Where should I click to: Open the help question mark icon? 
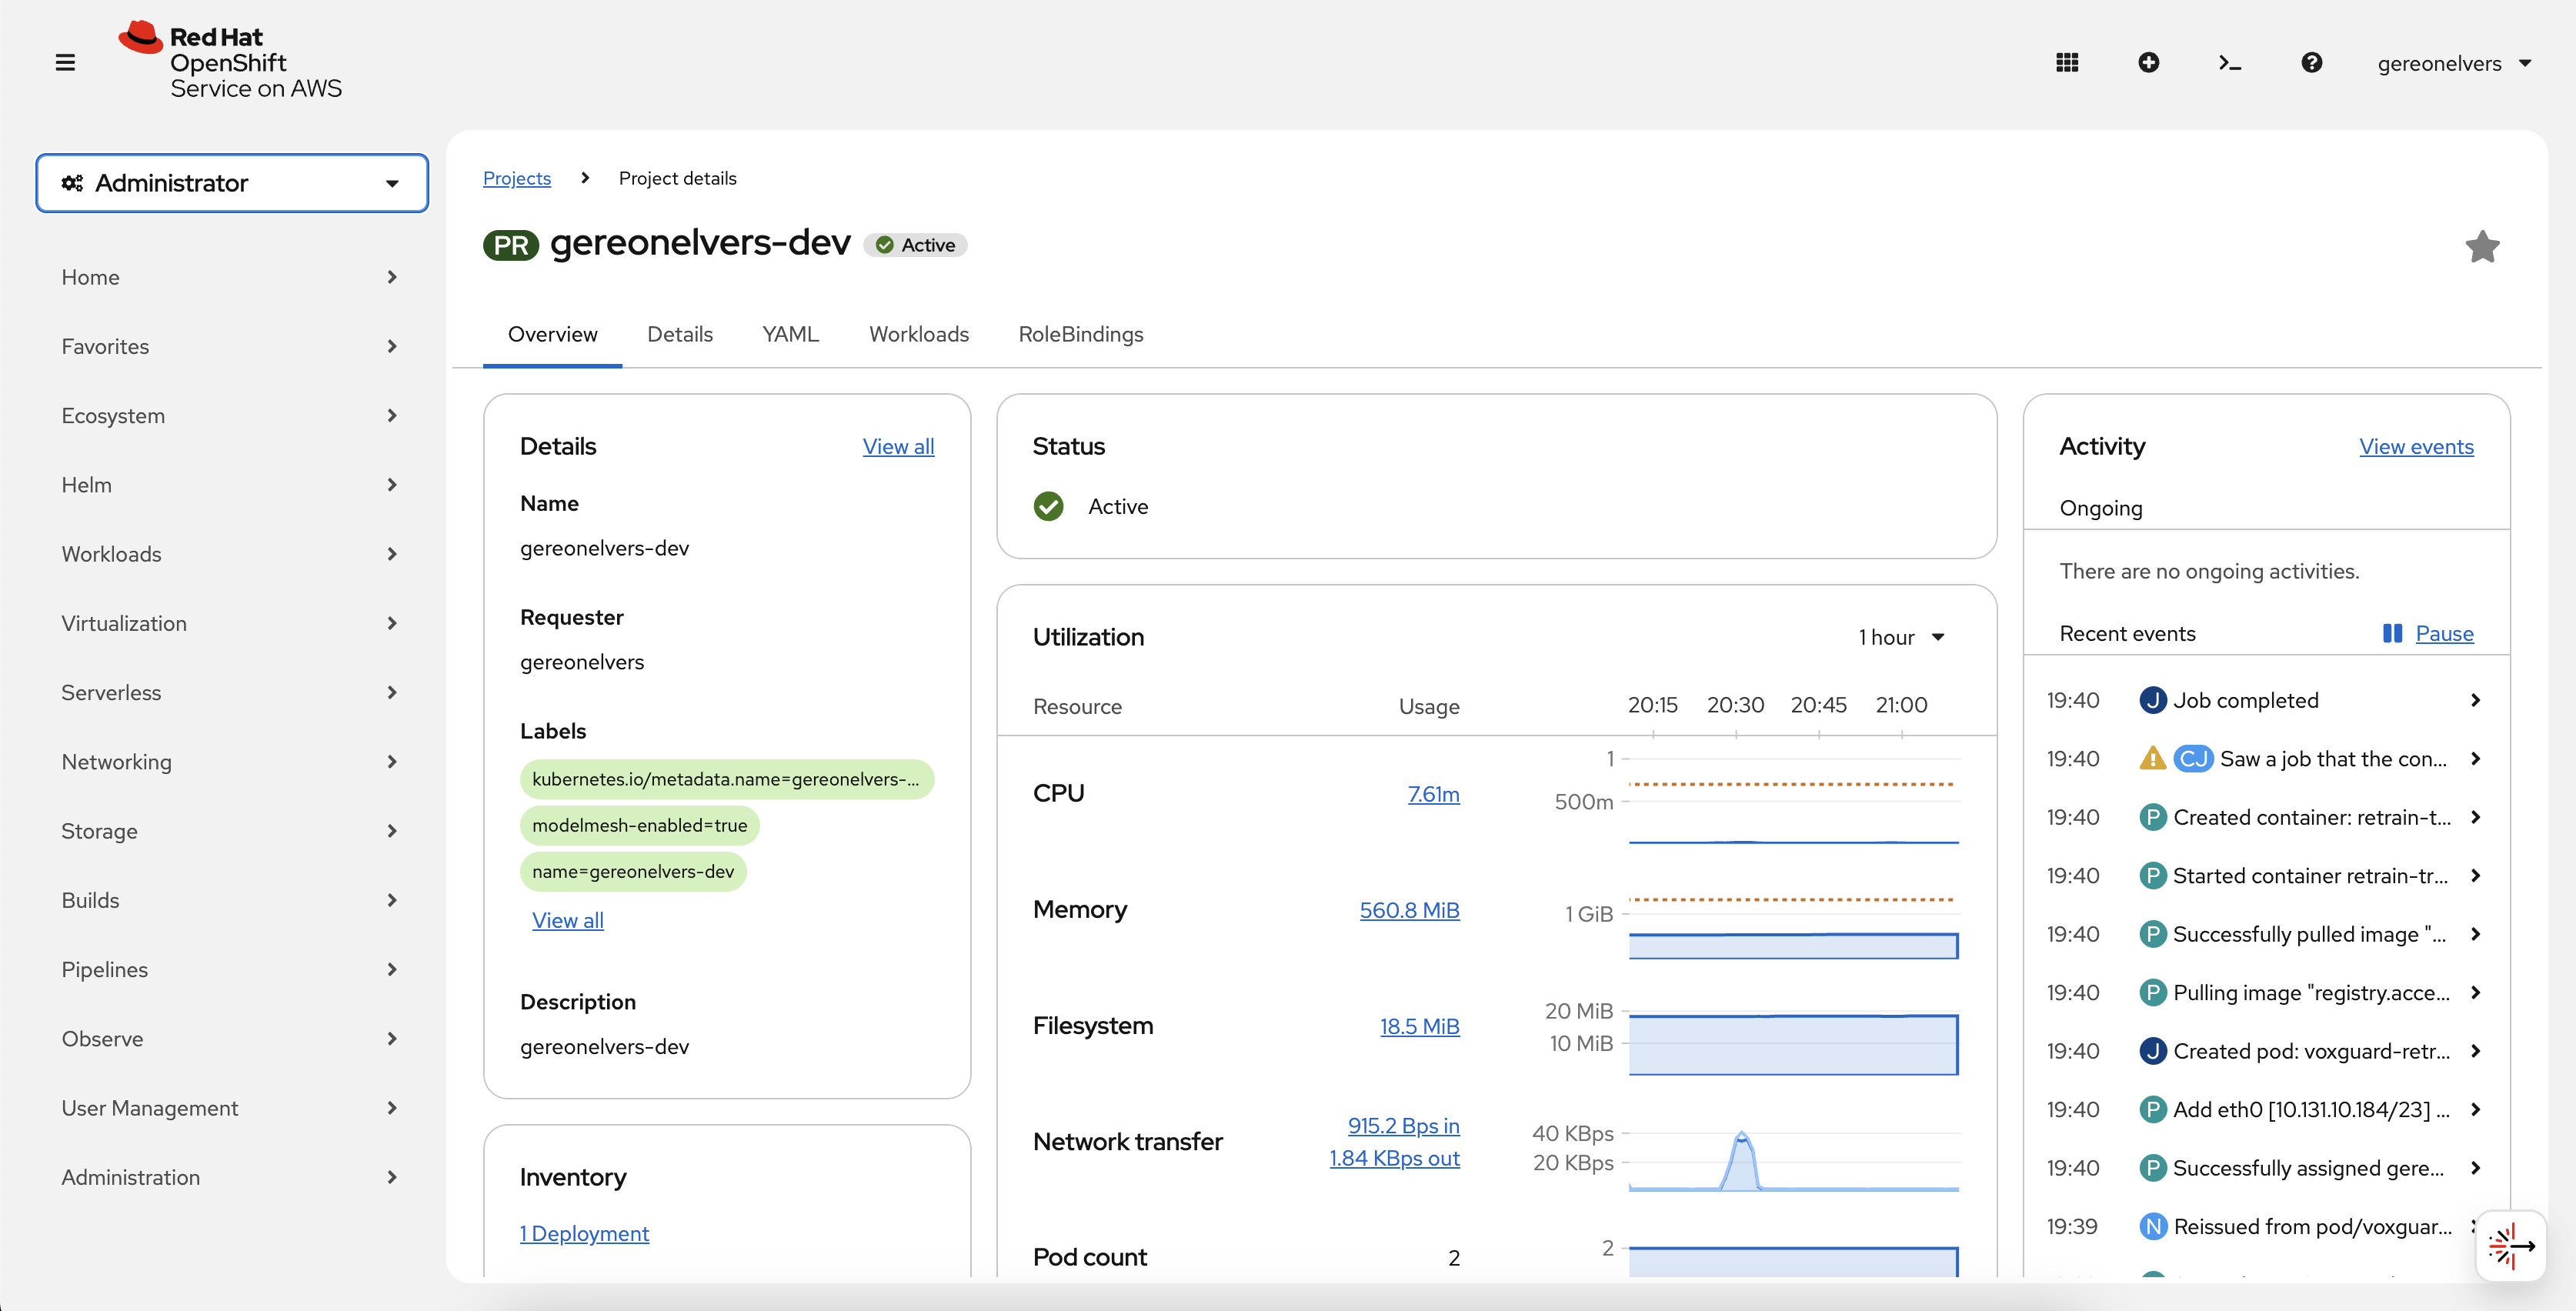(x=2312, y=62)
